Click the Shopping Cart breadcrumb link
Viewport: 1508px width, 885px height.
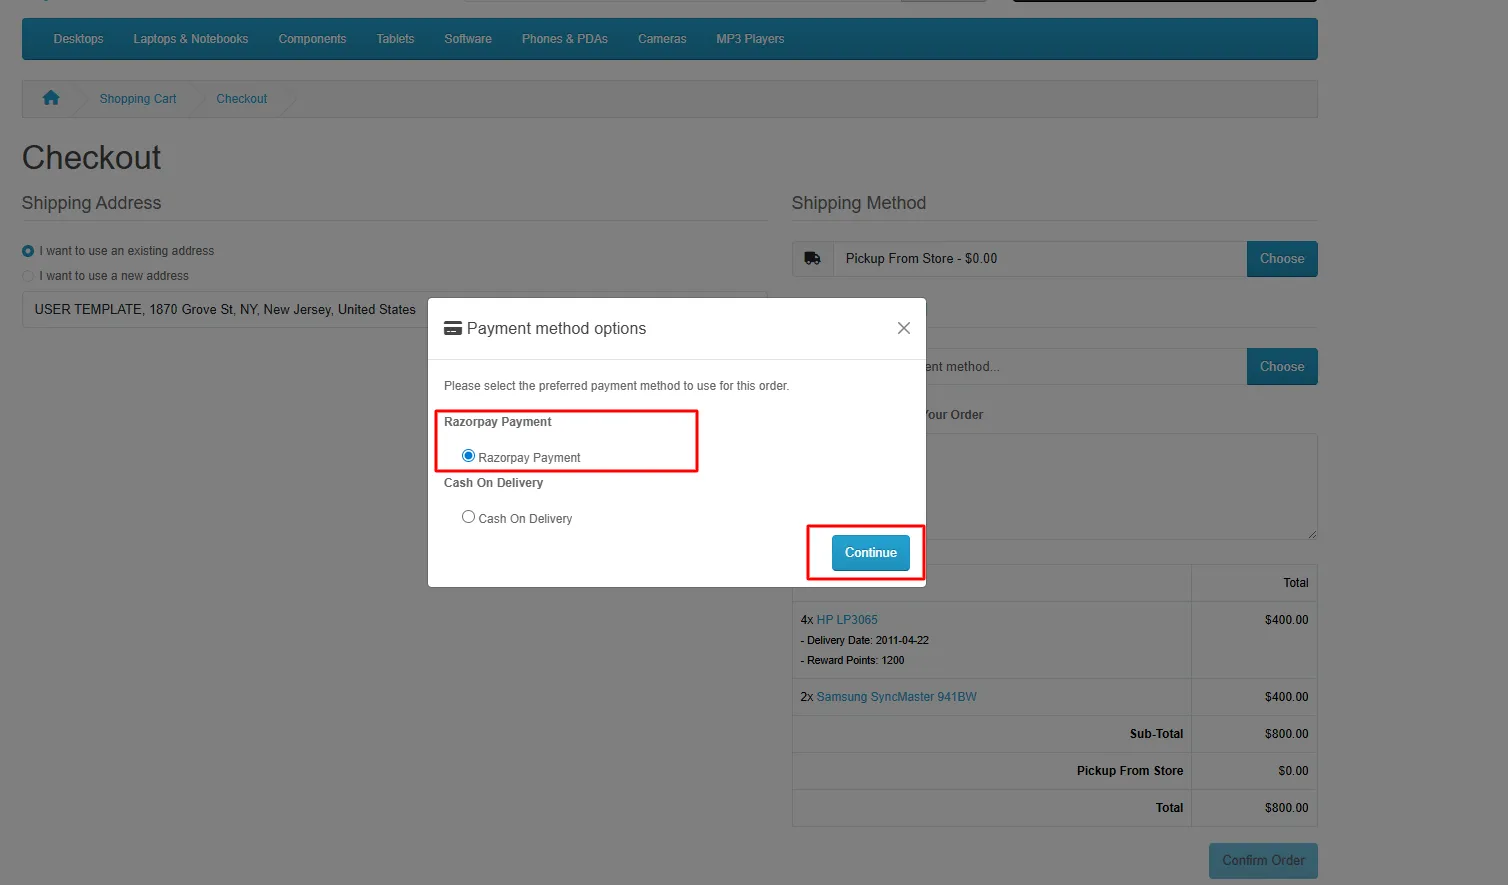138,99
